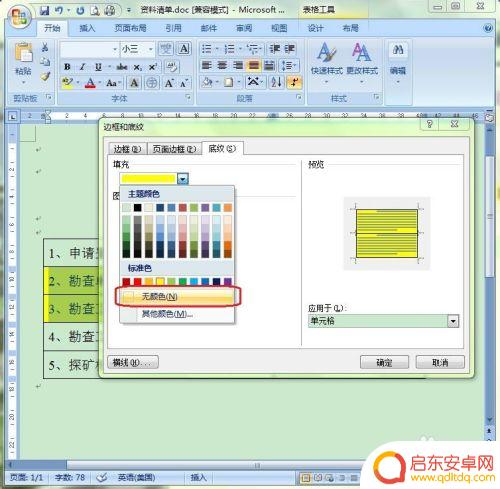Toggle Bold formatting

(67, 67)
